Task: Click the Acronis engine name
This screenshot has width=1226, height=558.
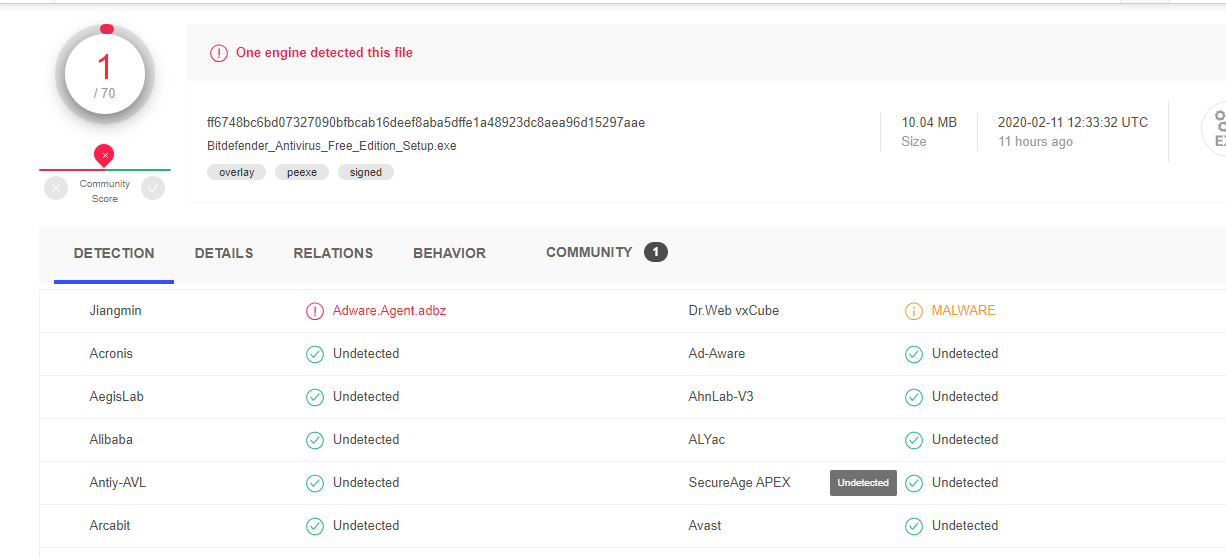Action: 111,354
